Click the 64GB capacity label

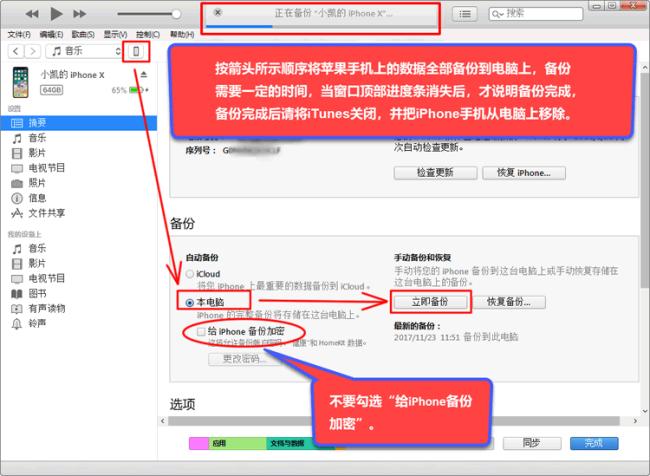point(51,90)
